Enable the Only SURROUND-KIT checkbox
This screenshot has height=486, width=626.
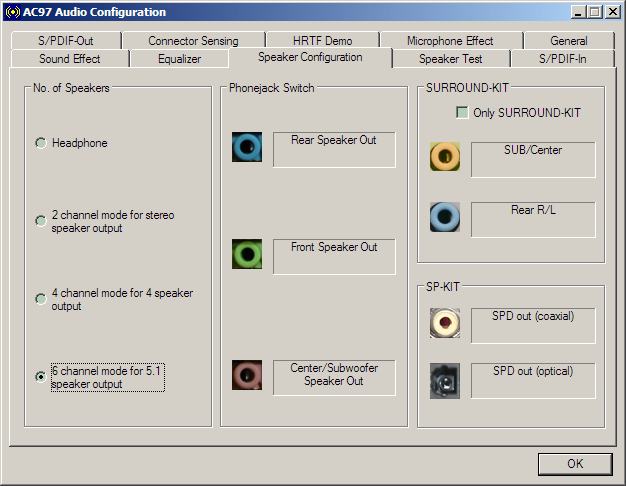(x=518, y=113)
